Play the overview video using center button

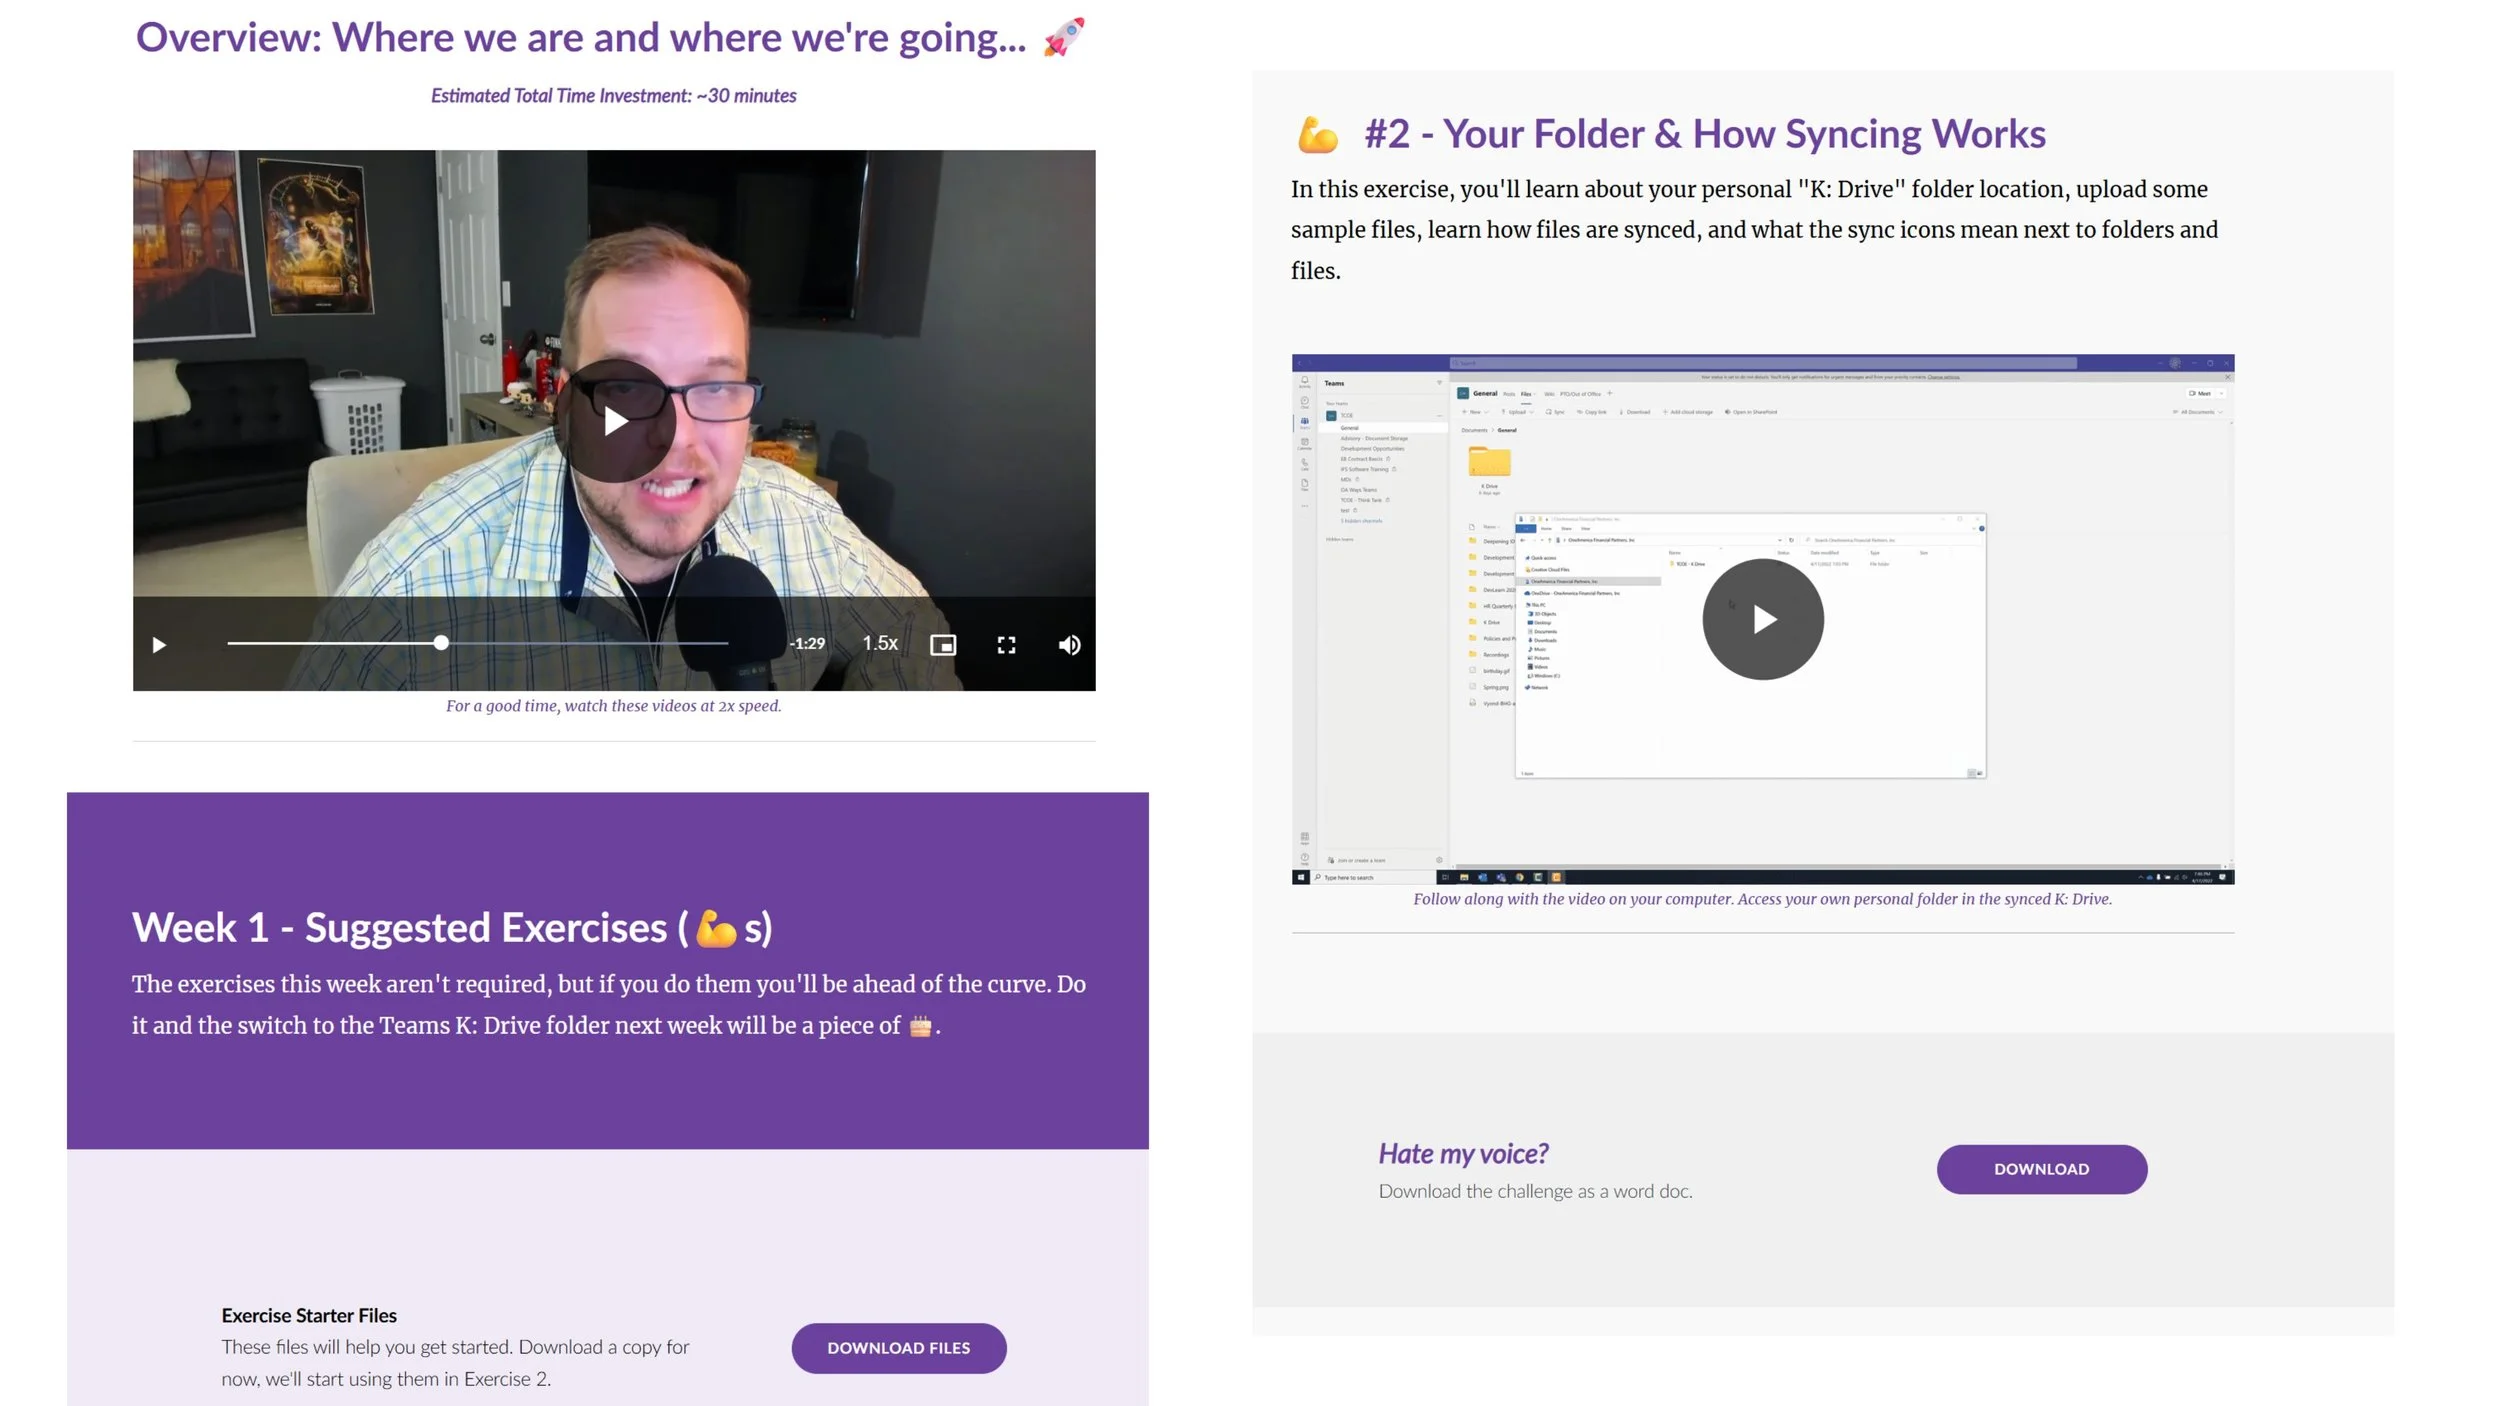click(x=615, y=421)
